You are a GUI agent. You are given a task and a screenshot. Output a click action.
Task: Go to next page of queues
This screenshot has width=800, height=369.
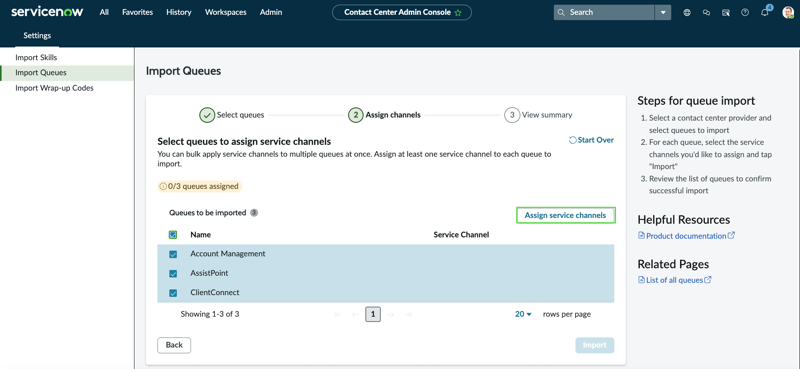pos(391,314)
